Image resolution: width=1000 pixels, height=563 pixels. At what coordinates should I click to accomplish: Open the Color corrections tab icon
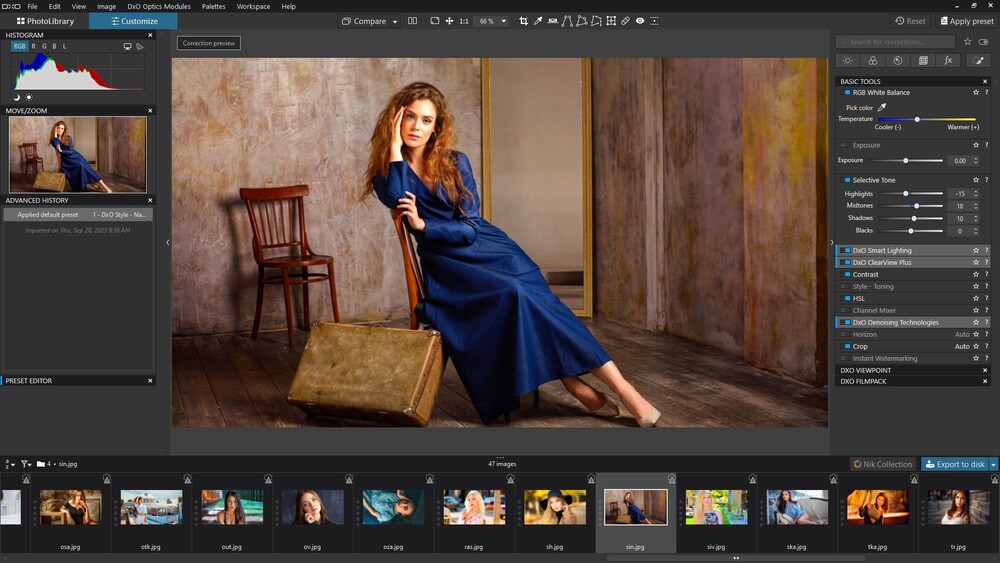coord(872,61)
